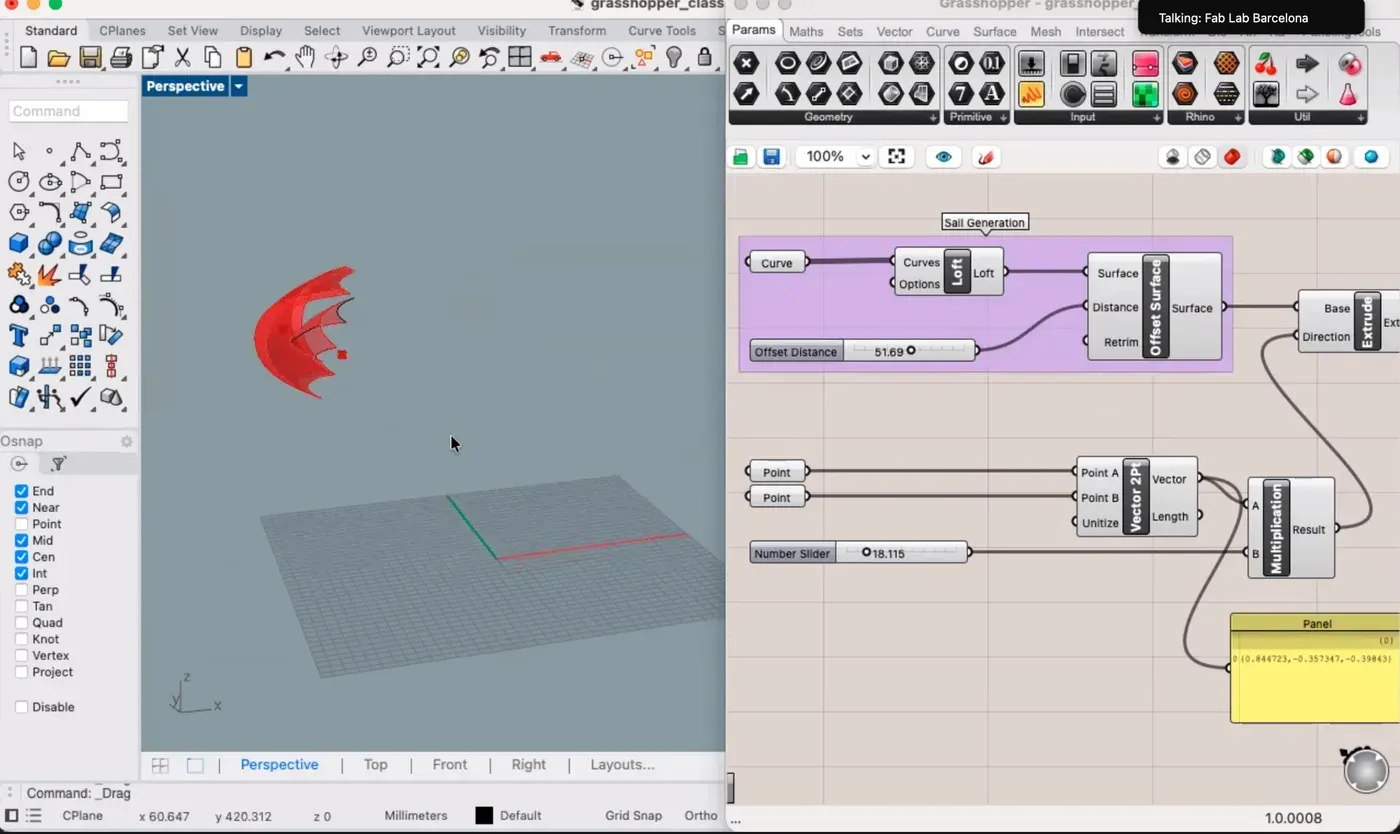Viewport: 1400px width, 834px height.
Task: Click the Print icon in Rhino toolbar
Action: 121,57
